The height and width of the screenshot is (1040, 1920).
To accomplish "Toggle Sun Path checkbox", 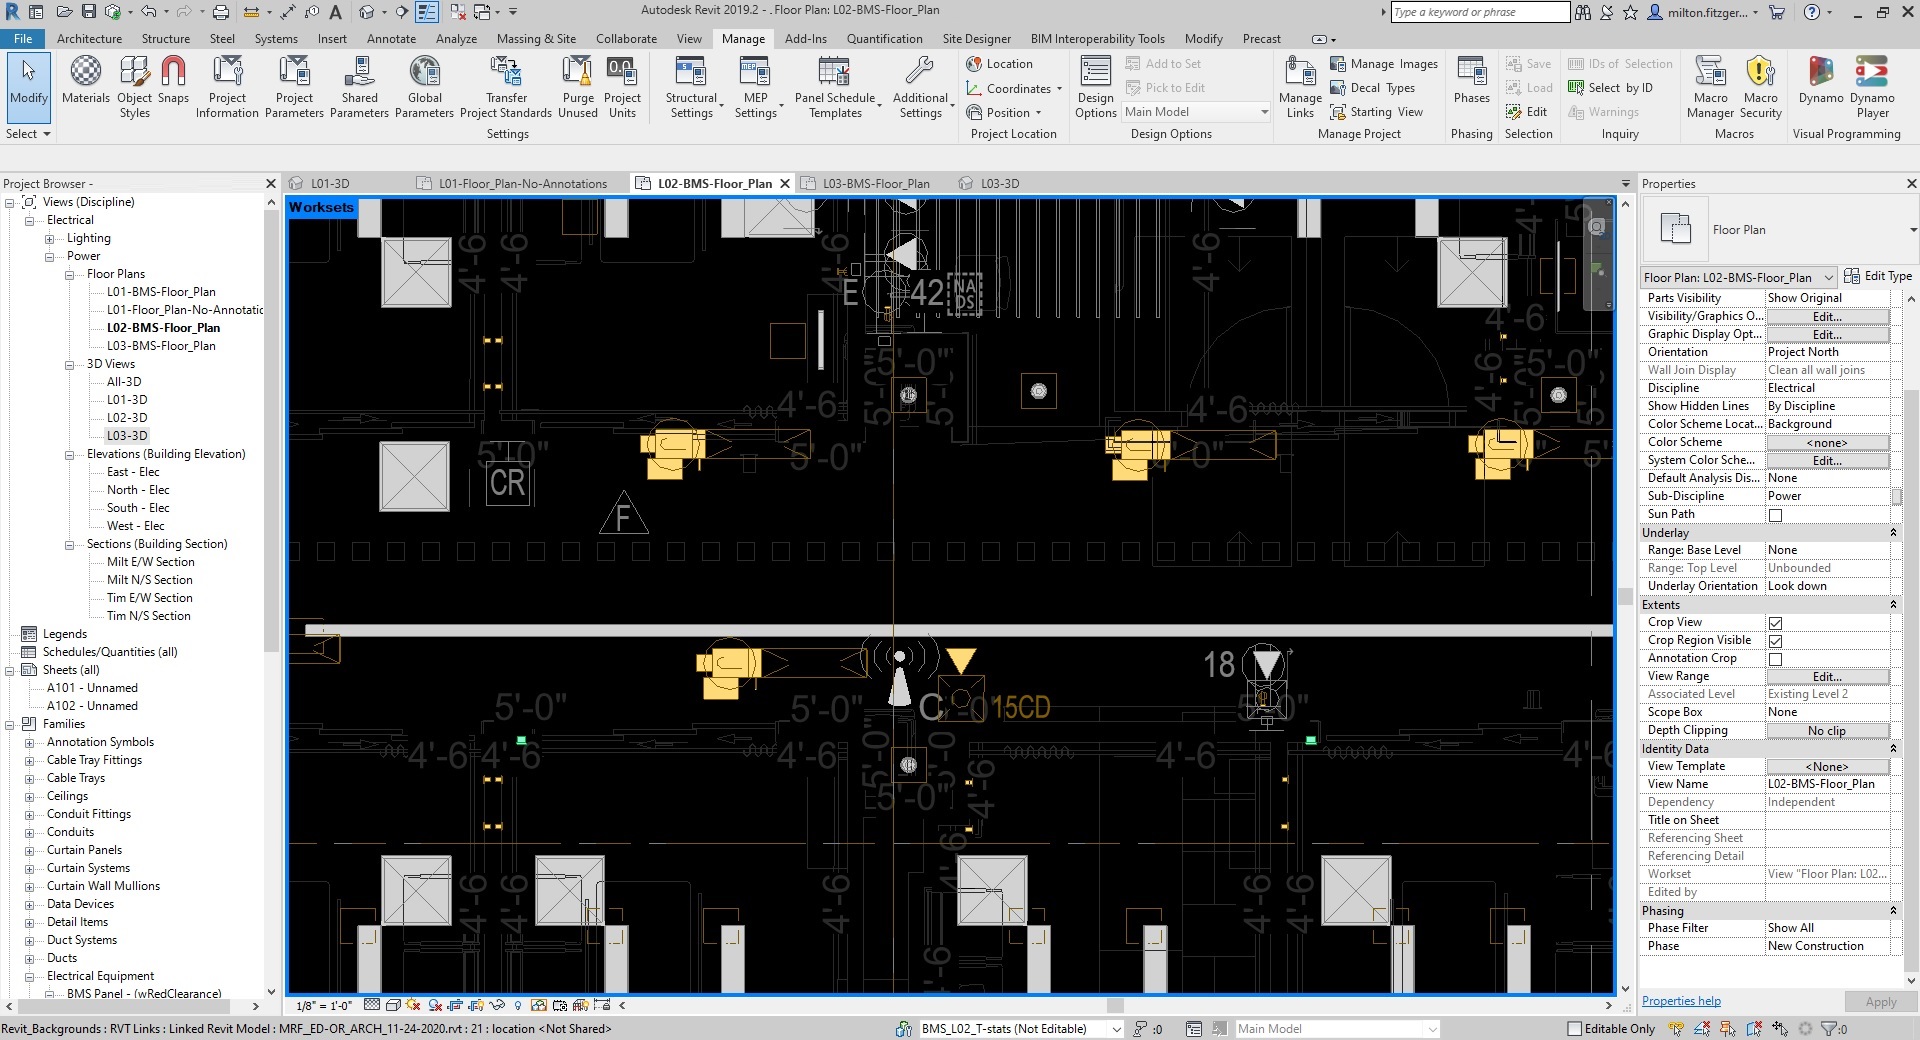I will coord(1775,515).
